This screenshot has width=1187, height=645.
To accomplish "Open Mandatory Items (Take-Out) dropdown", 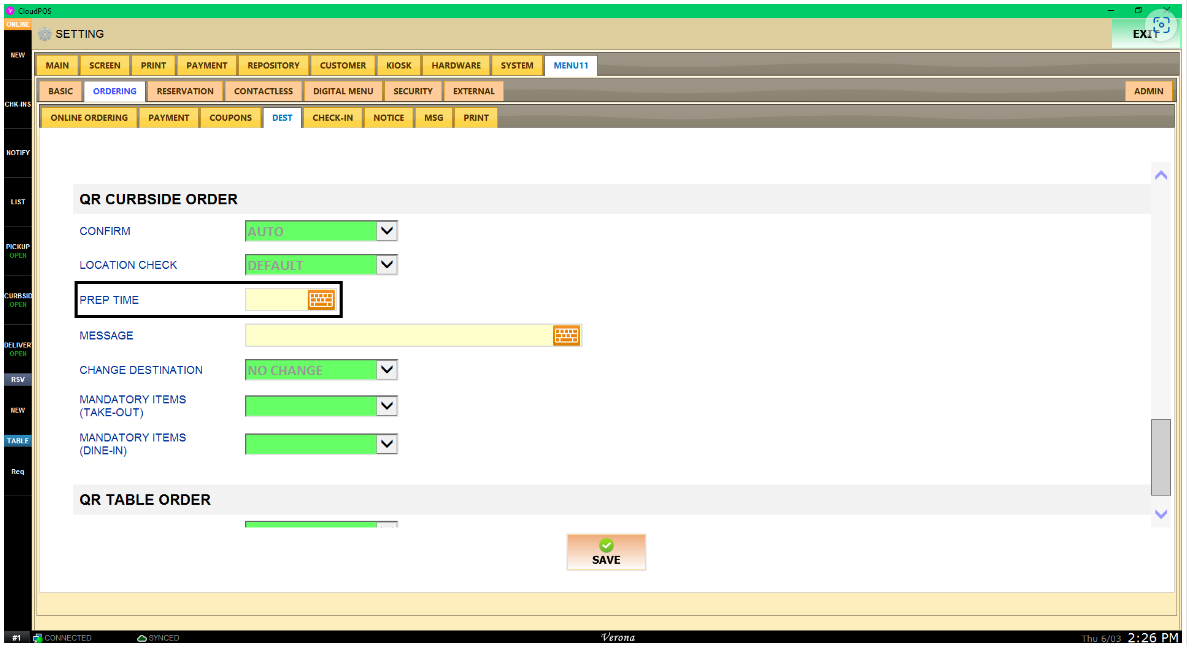I will (387, 406).
